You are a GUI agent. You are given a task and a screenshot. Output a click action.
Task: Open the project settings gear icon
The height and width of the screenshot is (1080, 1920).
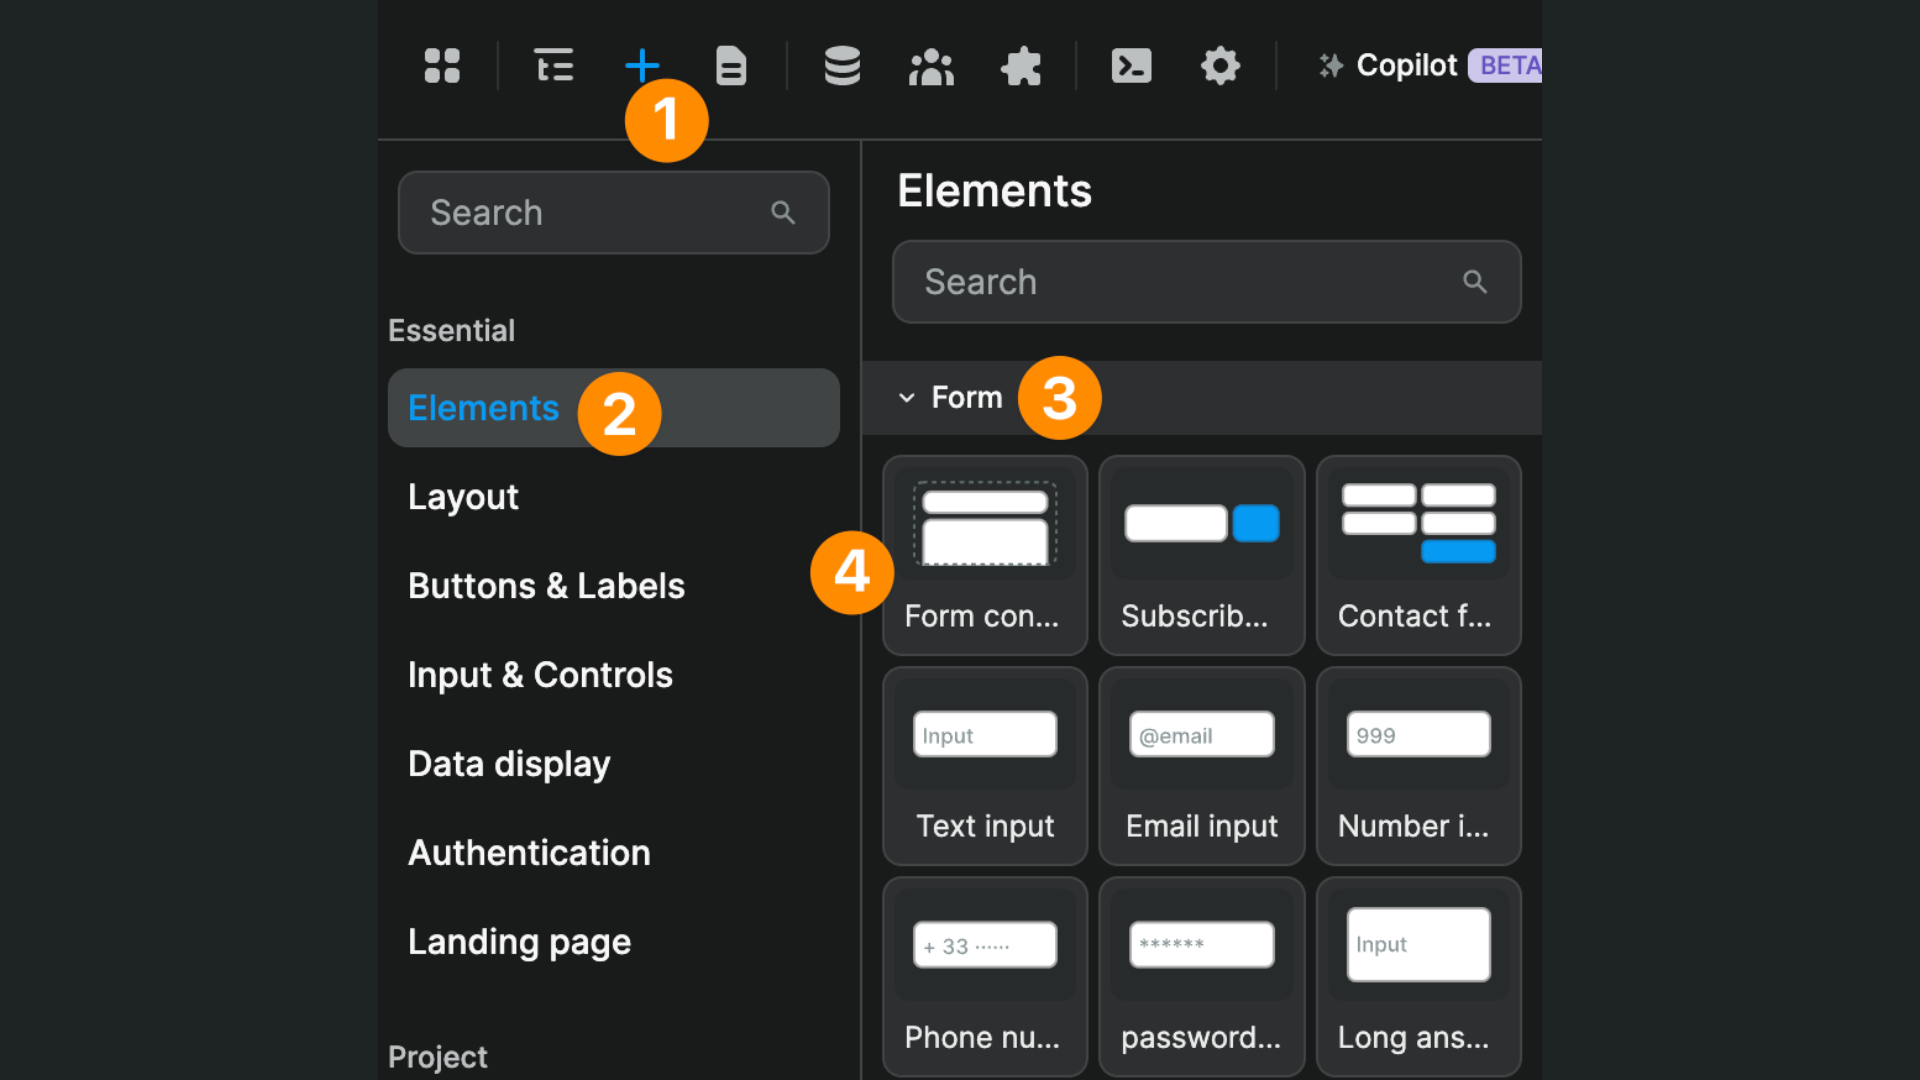click(1220, 65)
